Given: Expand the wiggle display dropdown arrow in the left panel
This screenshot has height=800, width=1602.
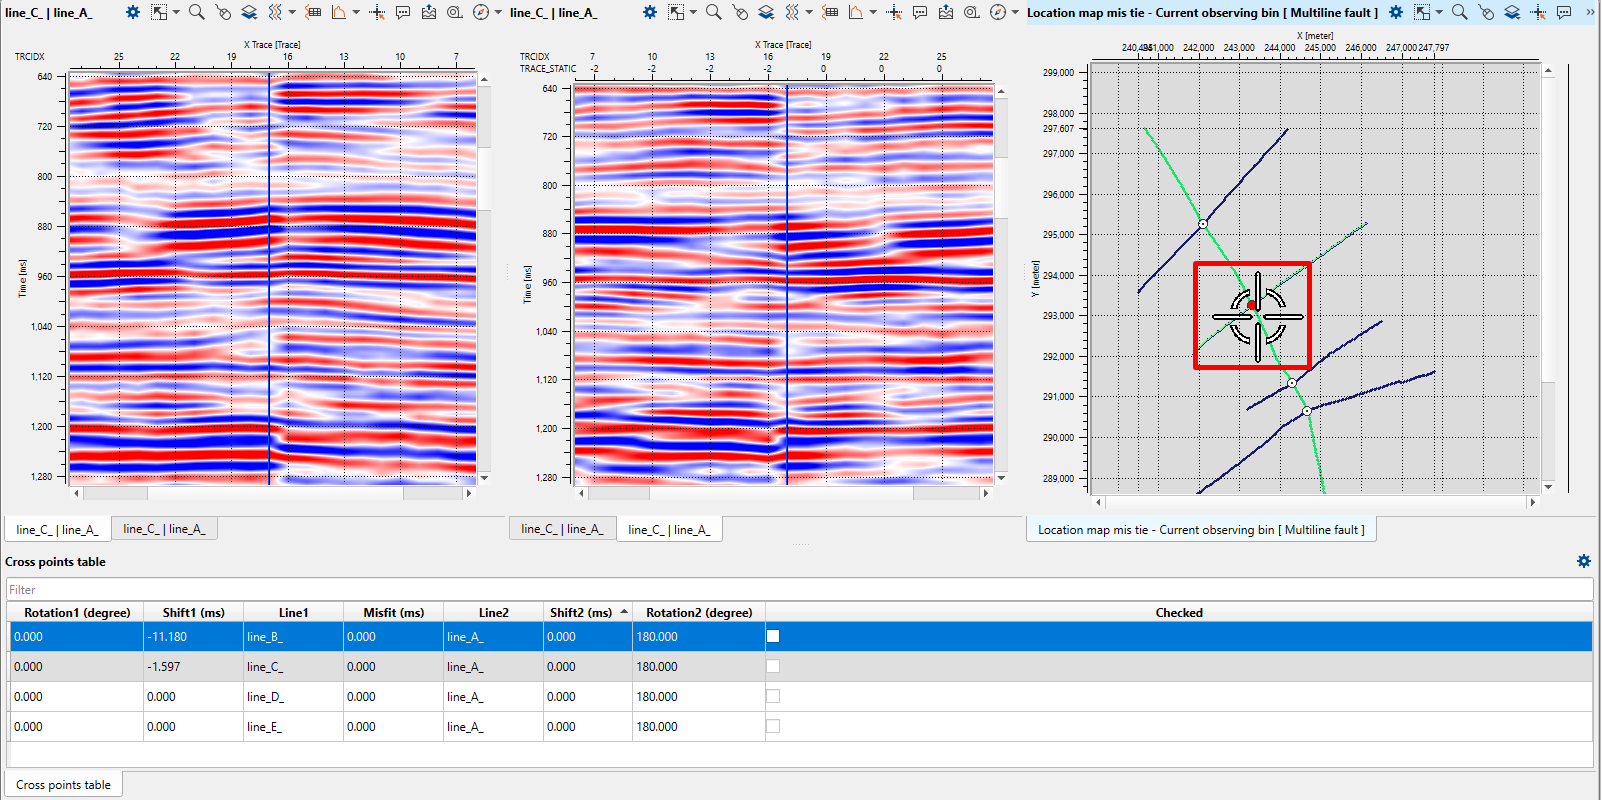Looking at the screenshot, I should pyautogui.click(x=292, y=12).
